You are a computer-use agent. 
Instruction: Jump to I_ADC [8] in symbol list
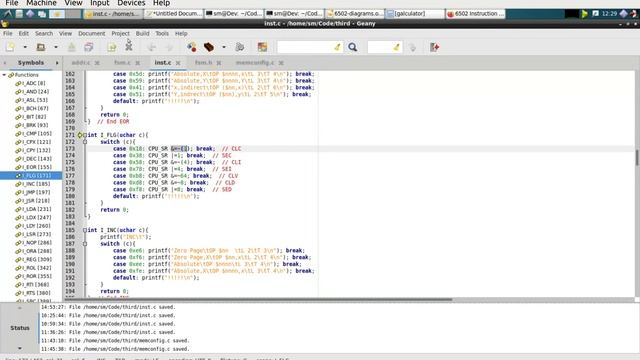coord(34,83)
